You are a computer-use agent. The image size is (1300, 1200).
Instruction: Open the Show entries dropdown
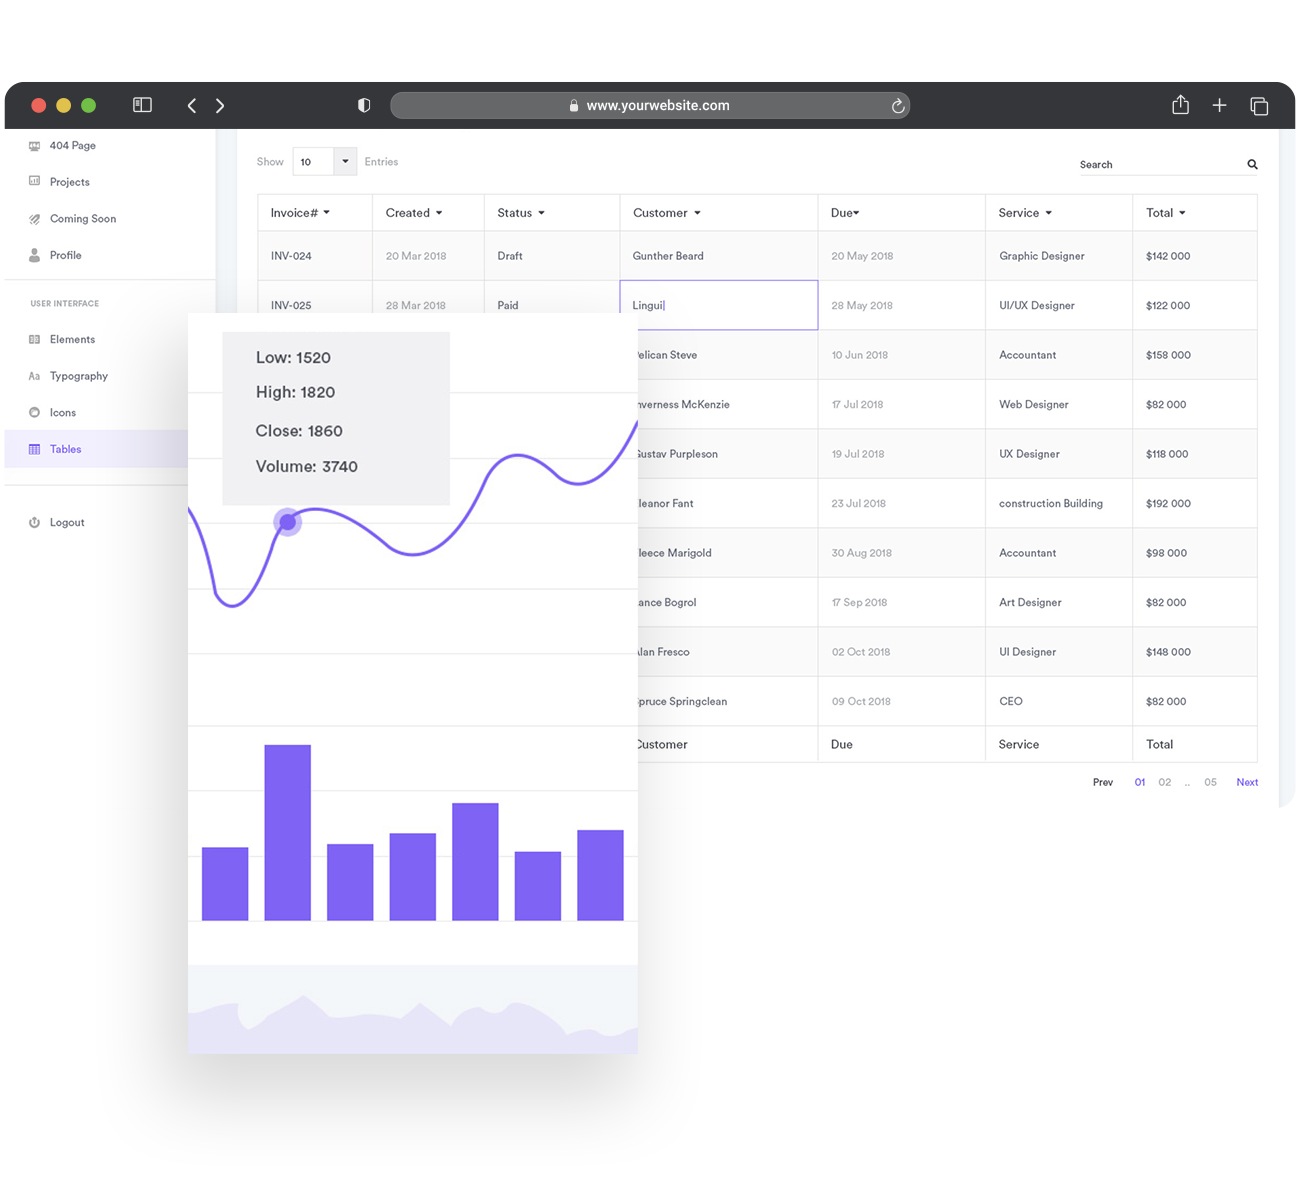coord(345,161)
